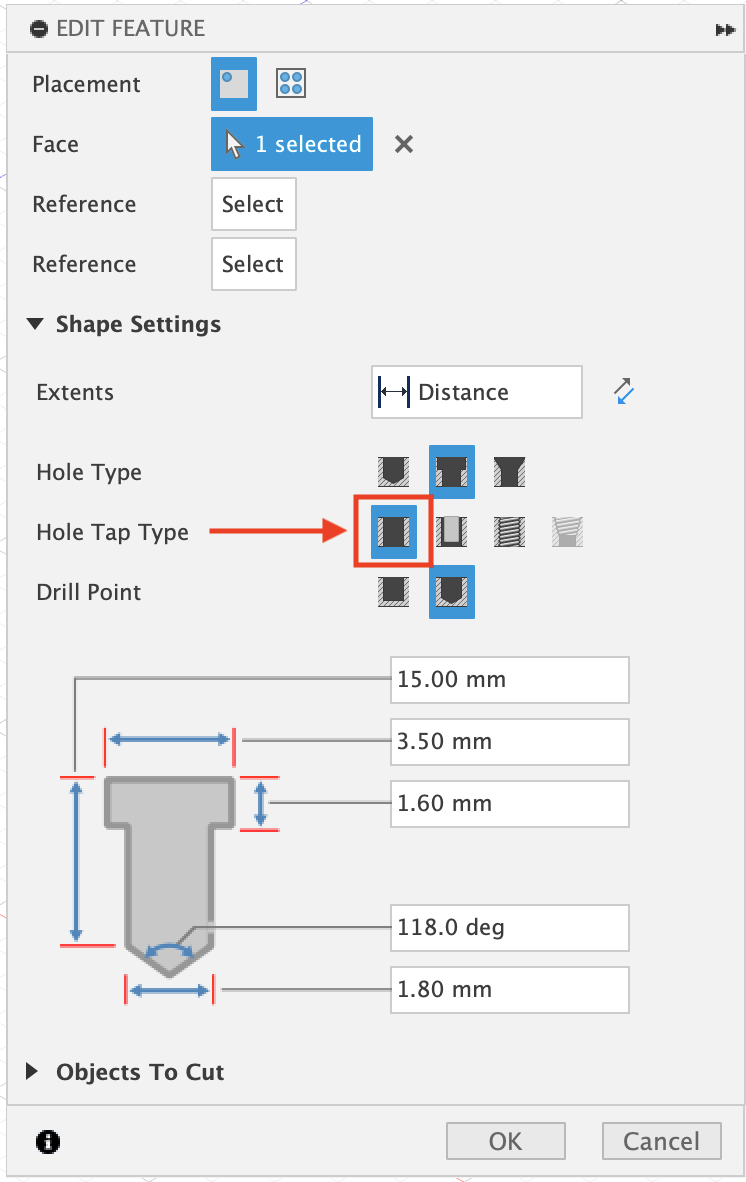Select the counterbore hole type
The height and width of the screenshot is (1182, 746).
pos(451,471)
